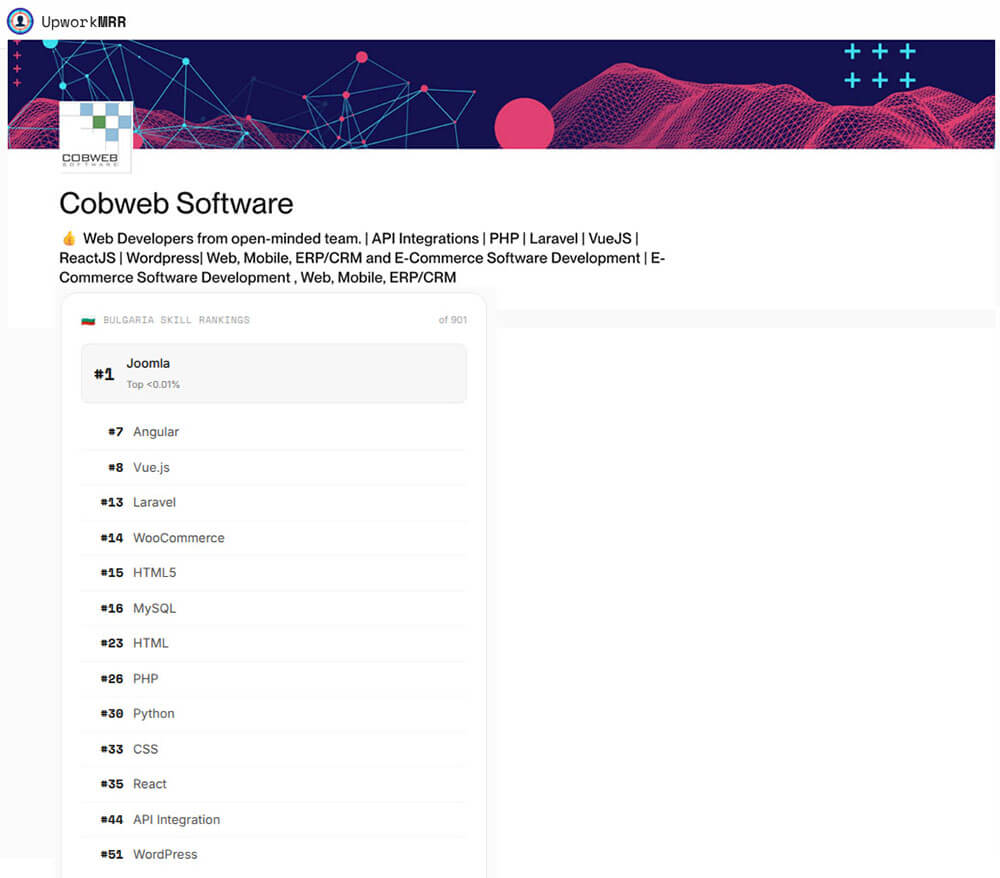This screenshot has height=878, width=1000.
Task: Select the Laravel skill row
Action: point(274,502)
